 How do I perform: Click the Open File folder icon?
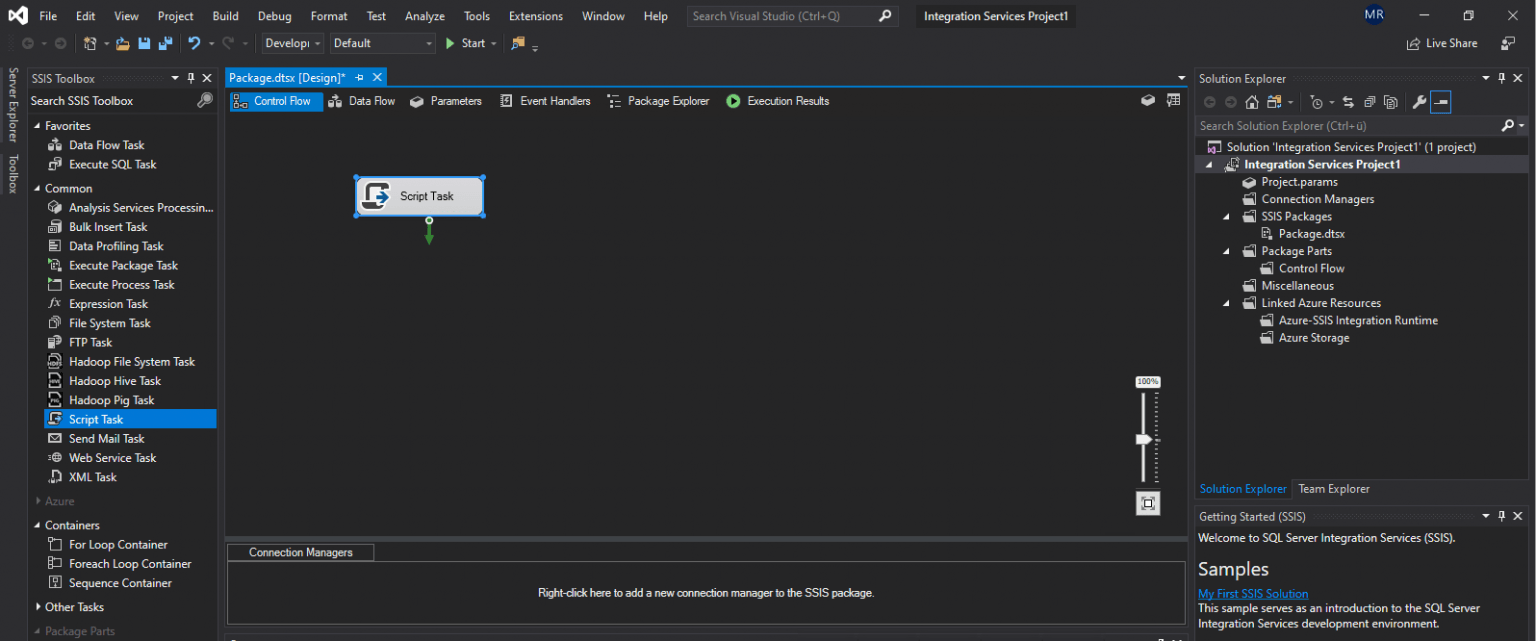pyautogui.click(x=123, y=43)
